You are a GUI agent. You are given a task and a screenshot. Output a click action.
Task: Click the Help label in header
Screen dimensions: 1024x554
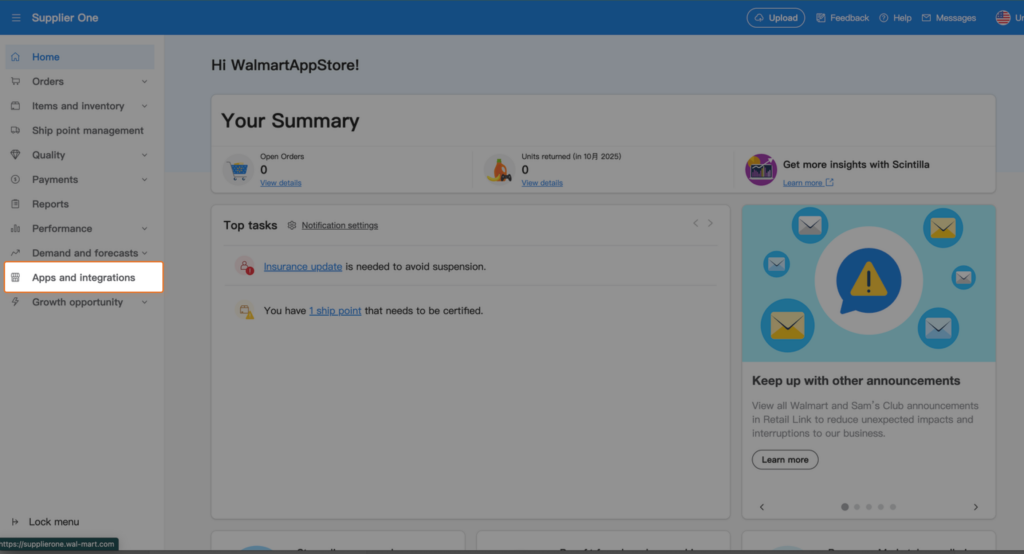point(902,18)
